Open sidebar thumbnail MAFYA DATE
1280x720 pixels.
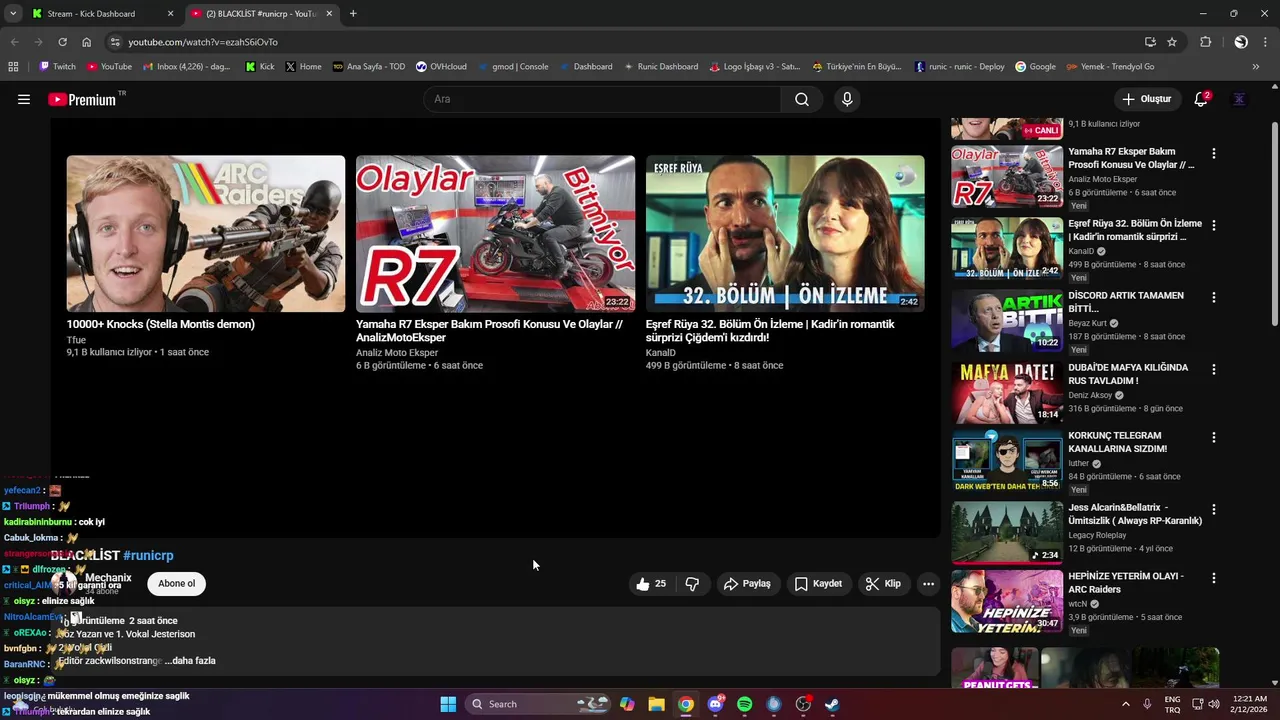click(1007, 393)
